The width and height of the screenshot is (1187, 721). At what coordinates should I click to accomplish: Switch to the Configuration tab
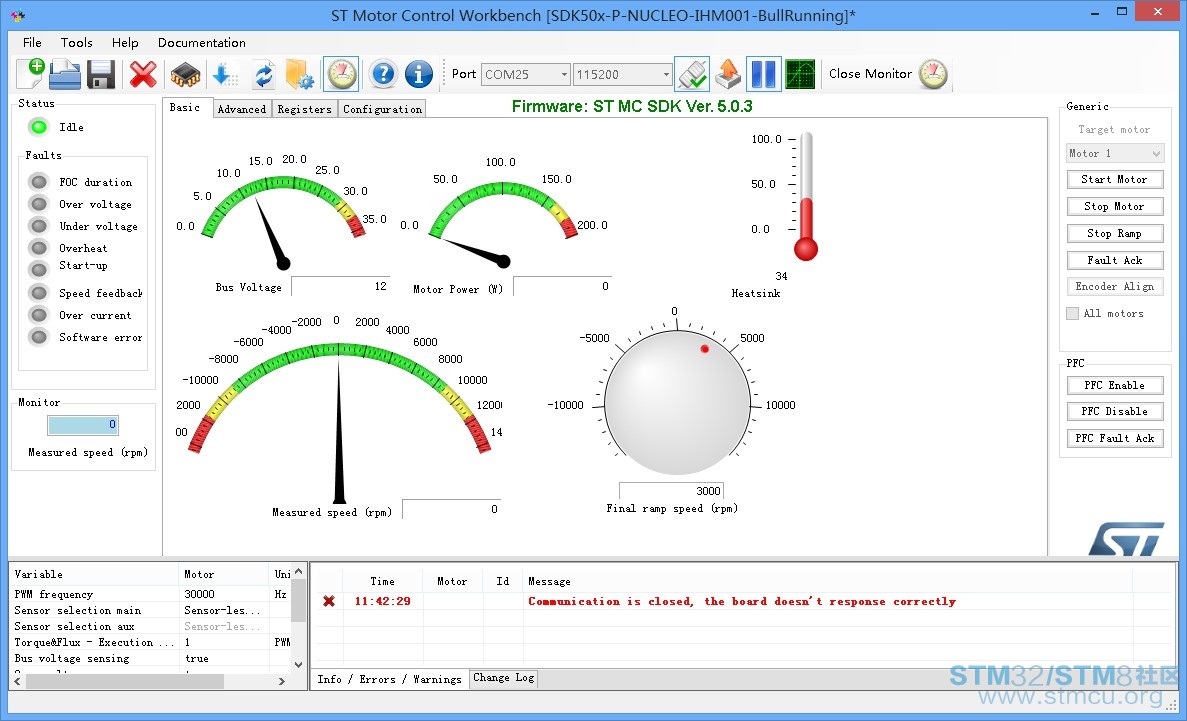coord(382,109)
